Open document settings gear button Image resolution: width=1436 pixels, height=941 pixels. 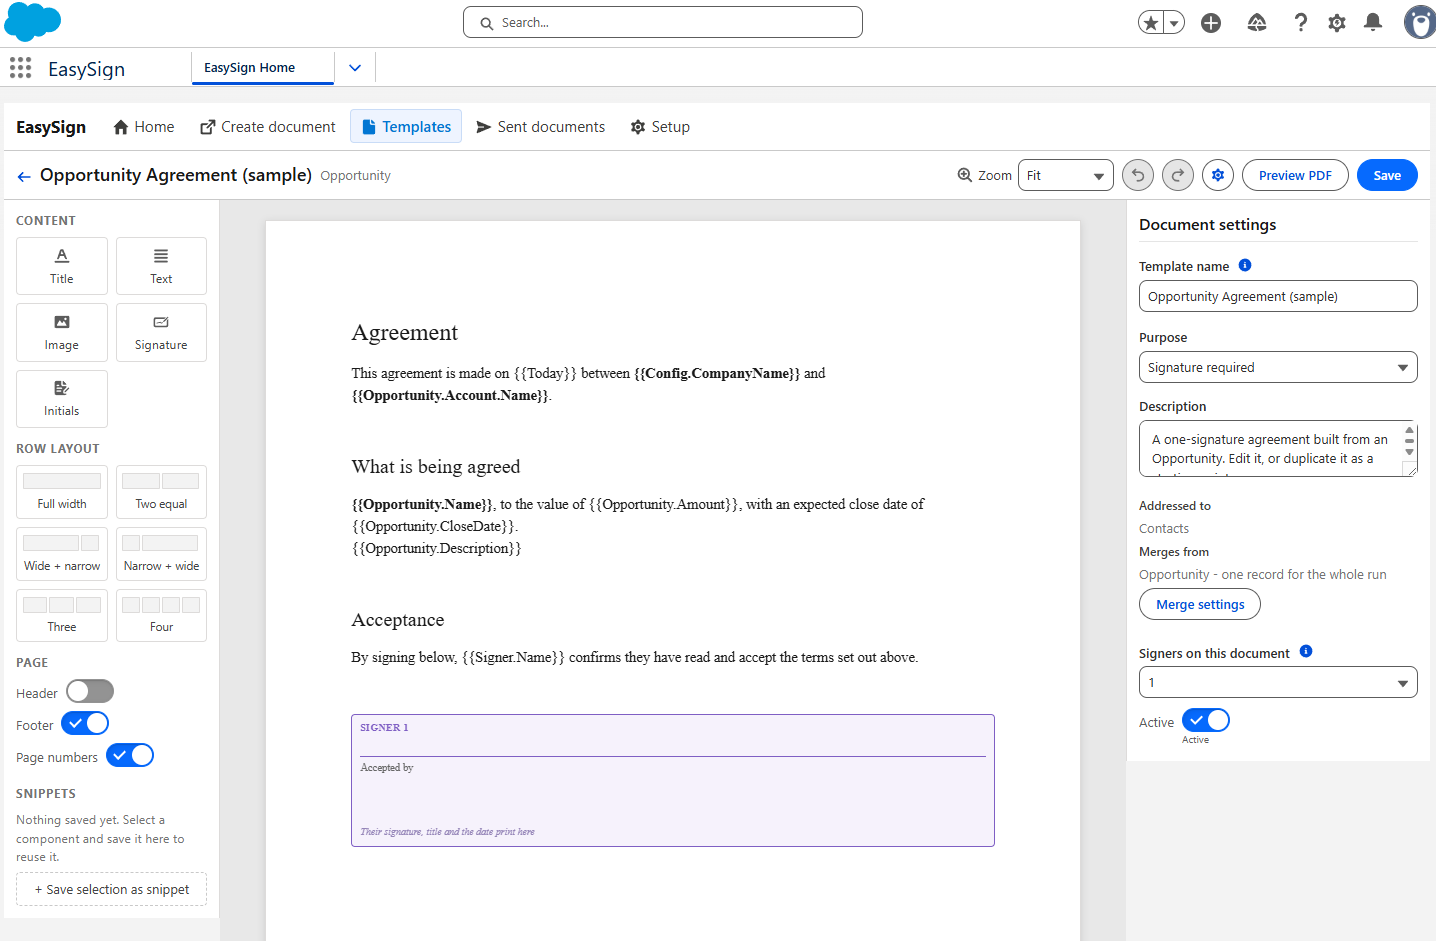pyautogui.click(x=1218, y=175)
